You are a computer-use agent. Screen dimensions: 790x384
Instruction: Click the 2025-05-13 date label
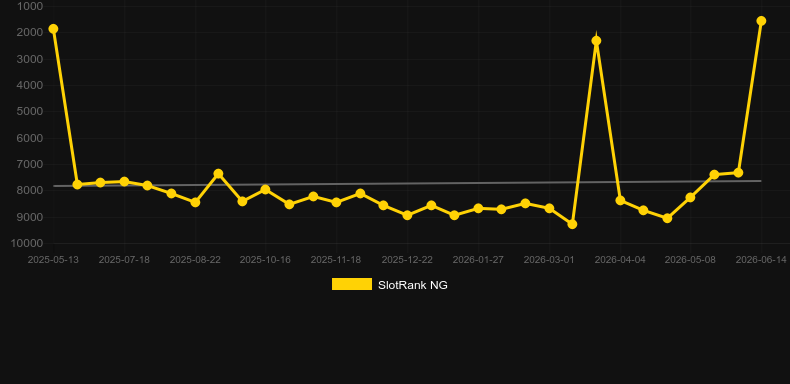point(53,260)
